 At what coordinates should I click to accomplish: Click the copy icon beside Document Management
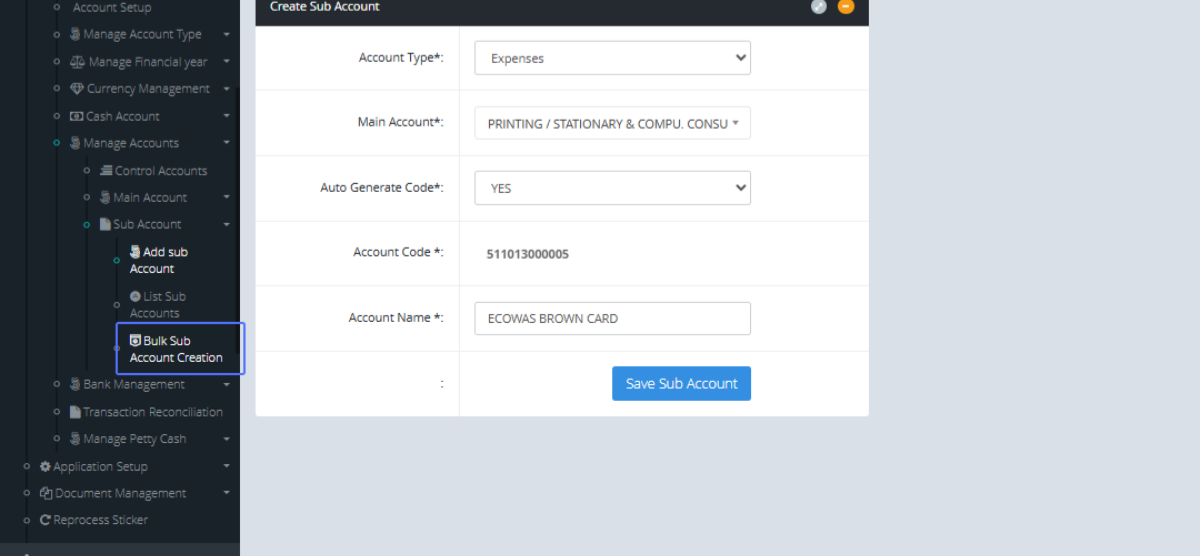tap(45, 493)
